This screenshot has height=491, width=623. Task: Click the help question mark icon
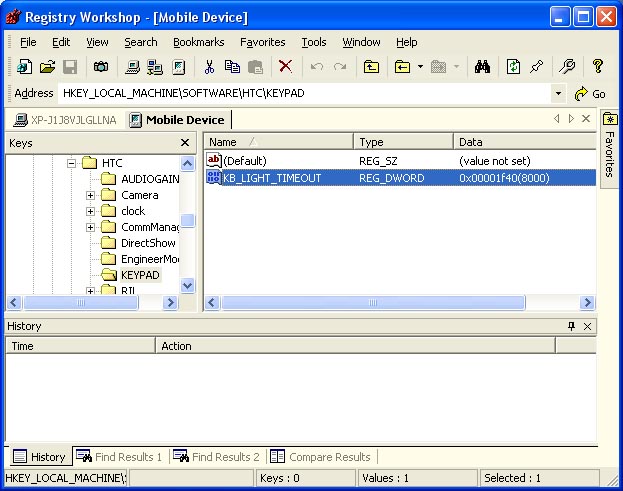click(598, 67)
